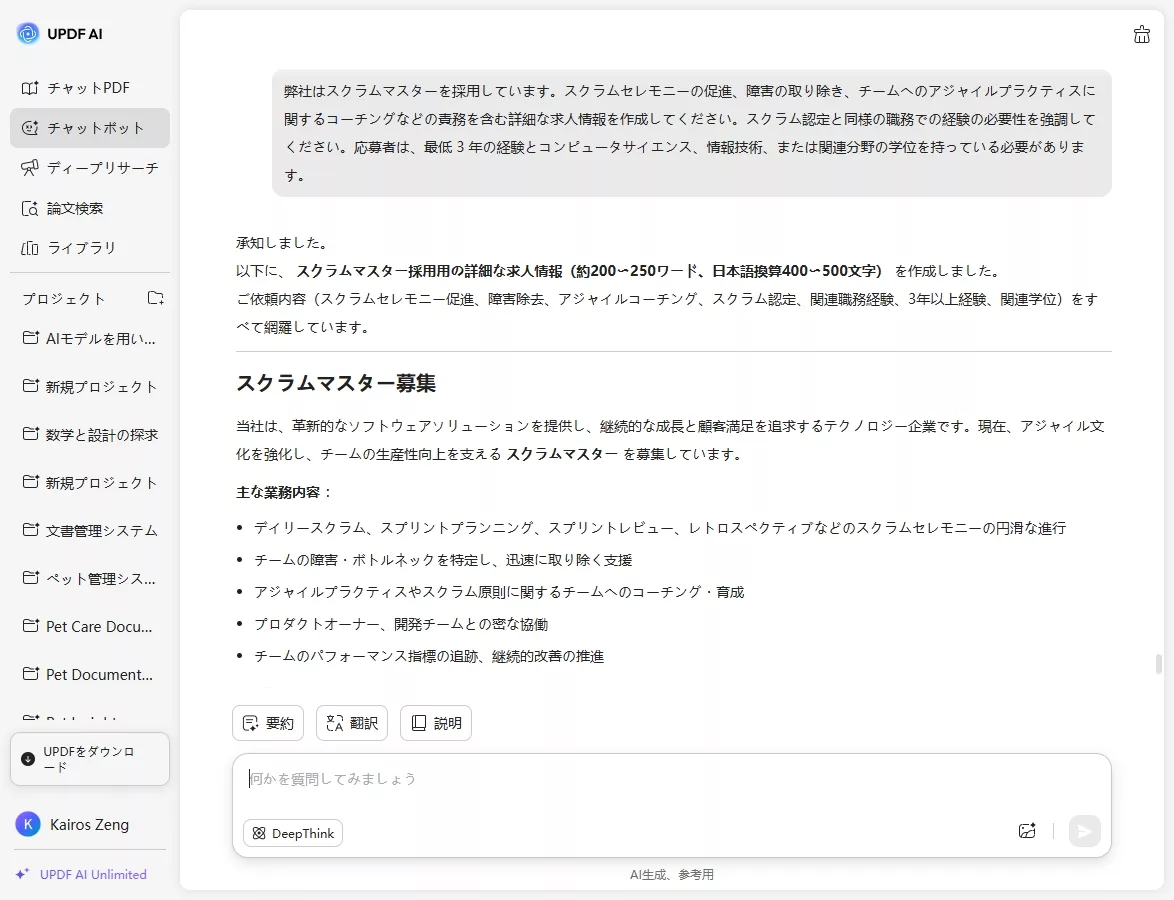Create a new project folder
Viewport: 1174px width, 900px height.
[x=155, y=297]
